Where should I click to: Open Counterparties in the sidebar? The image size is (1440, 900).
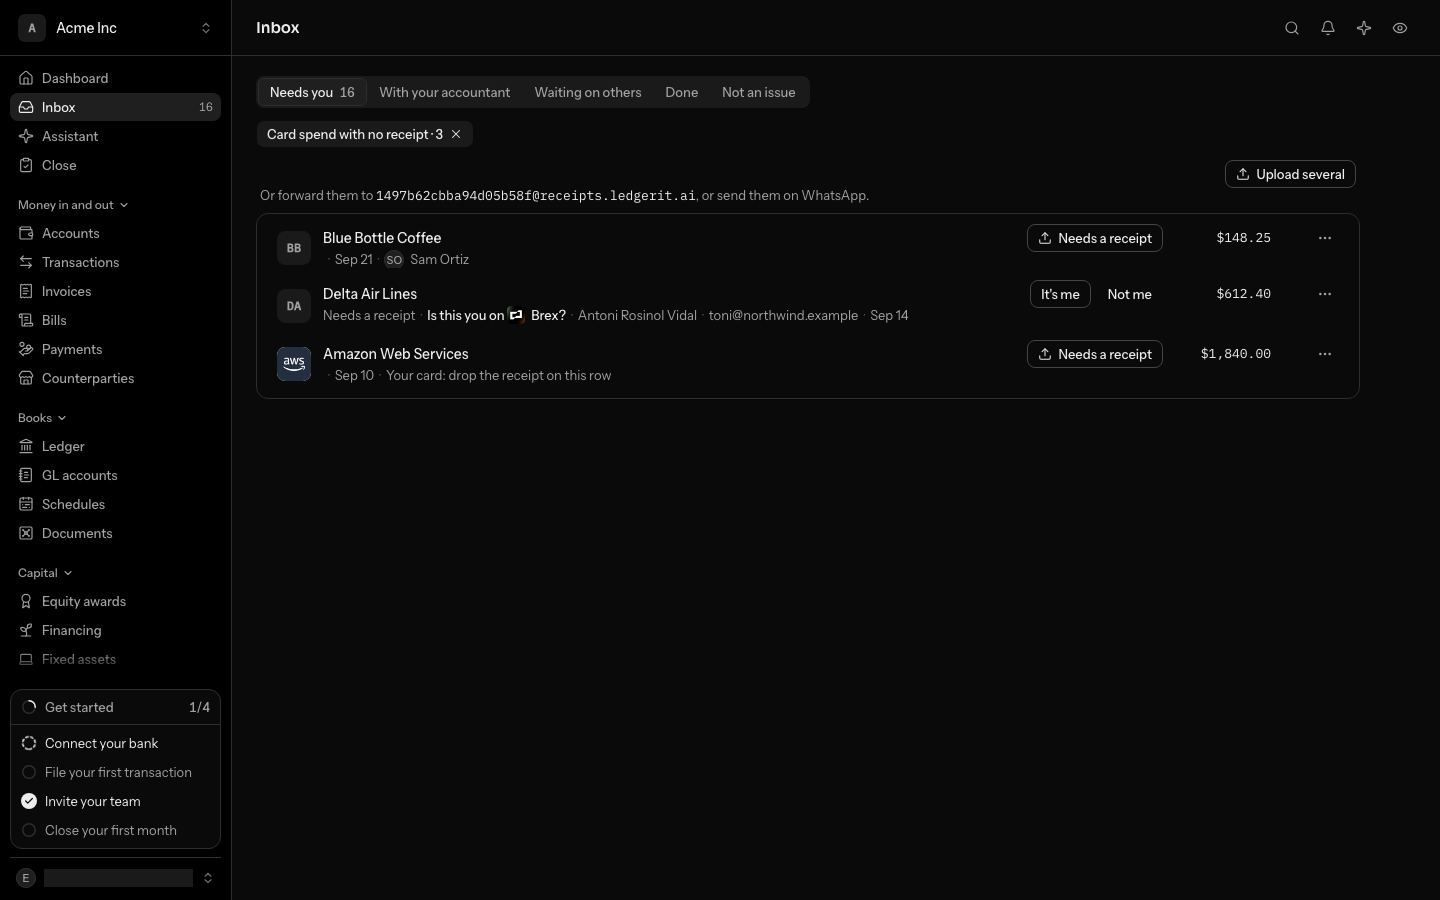115,378
